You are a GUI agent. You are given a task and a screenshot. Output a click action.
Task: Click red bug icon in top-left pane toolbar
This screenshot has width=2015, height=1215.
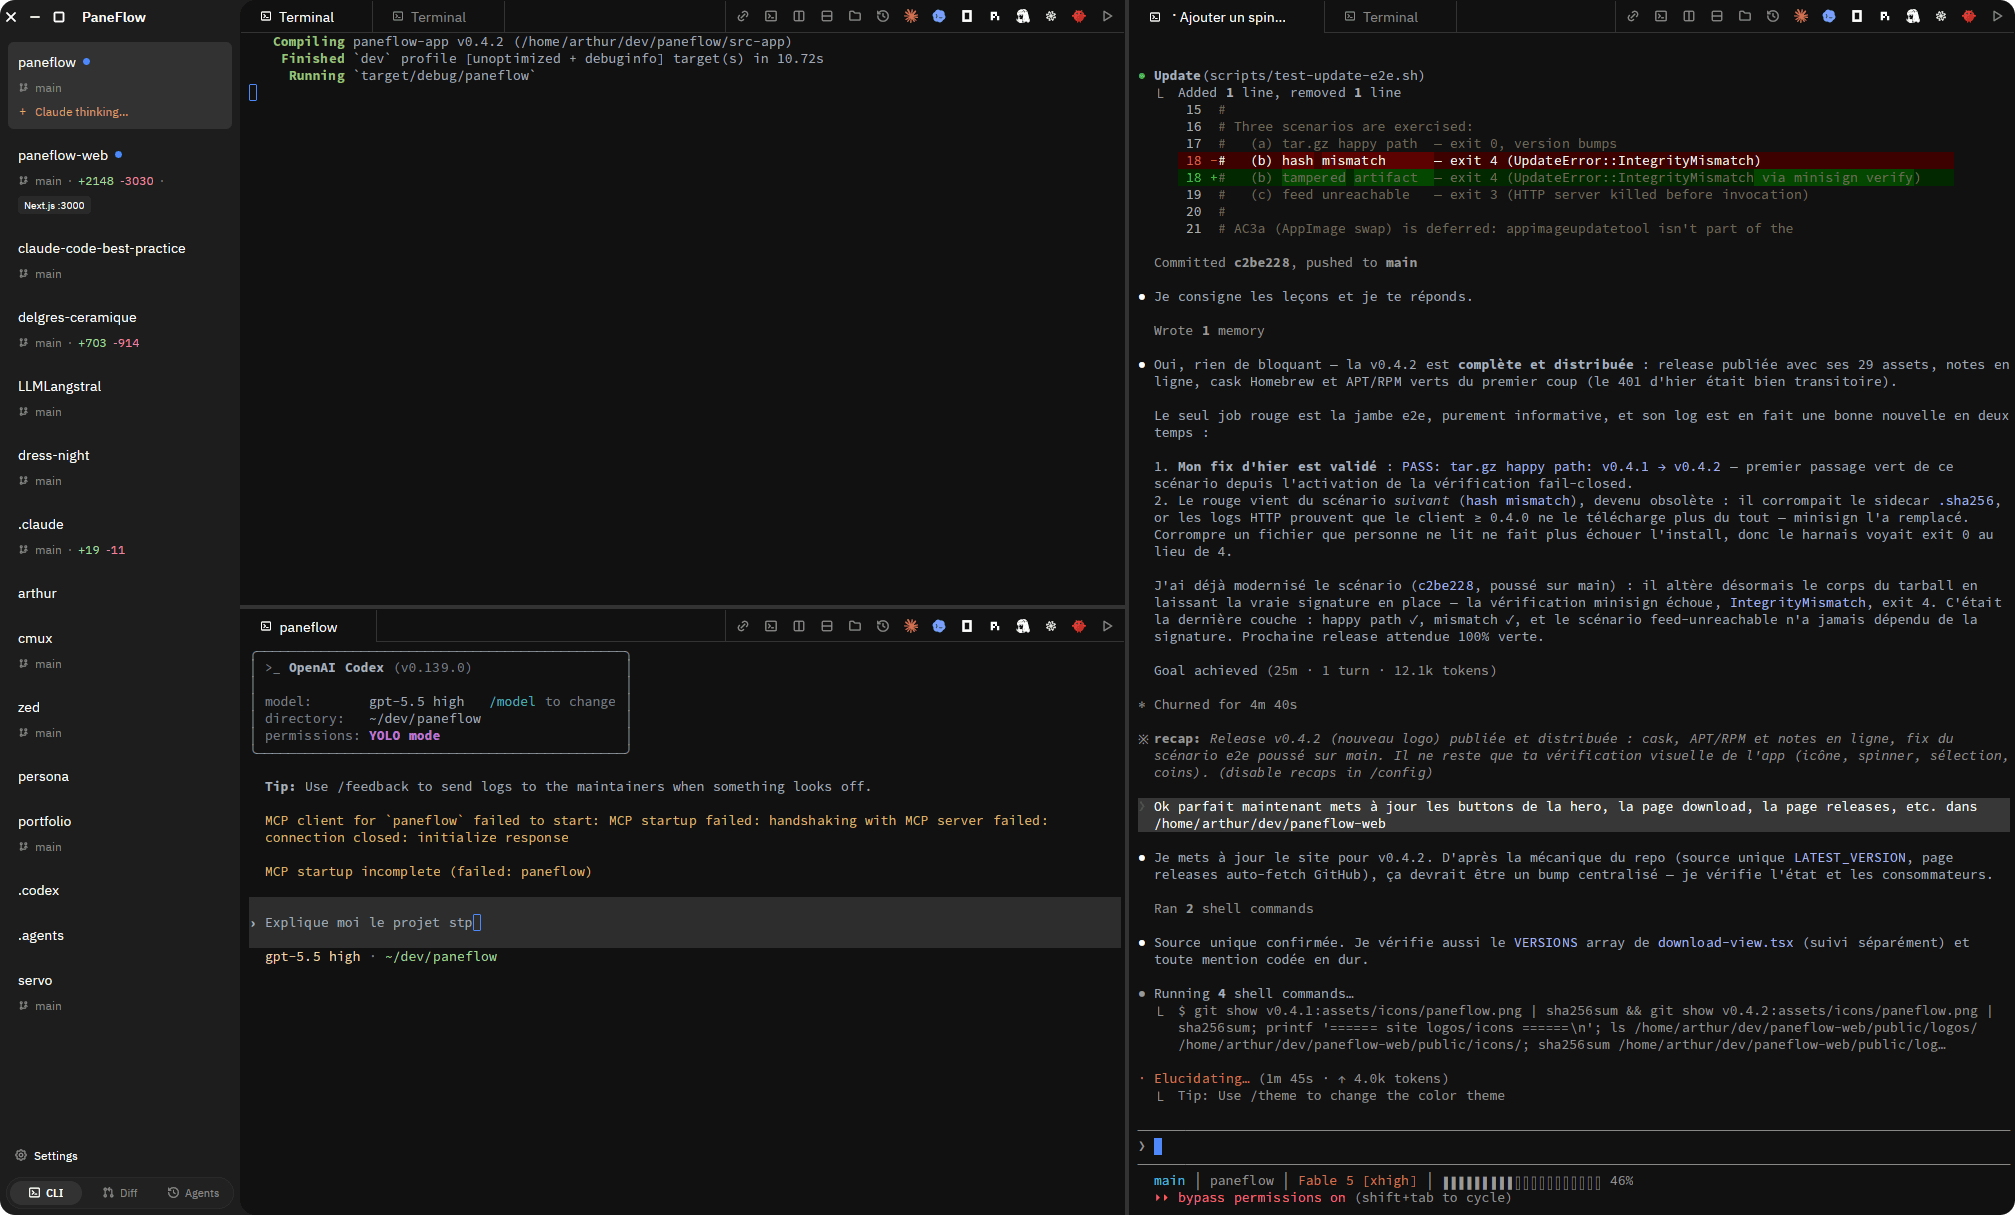click(1079, 17)
